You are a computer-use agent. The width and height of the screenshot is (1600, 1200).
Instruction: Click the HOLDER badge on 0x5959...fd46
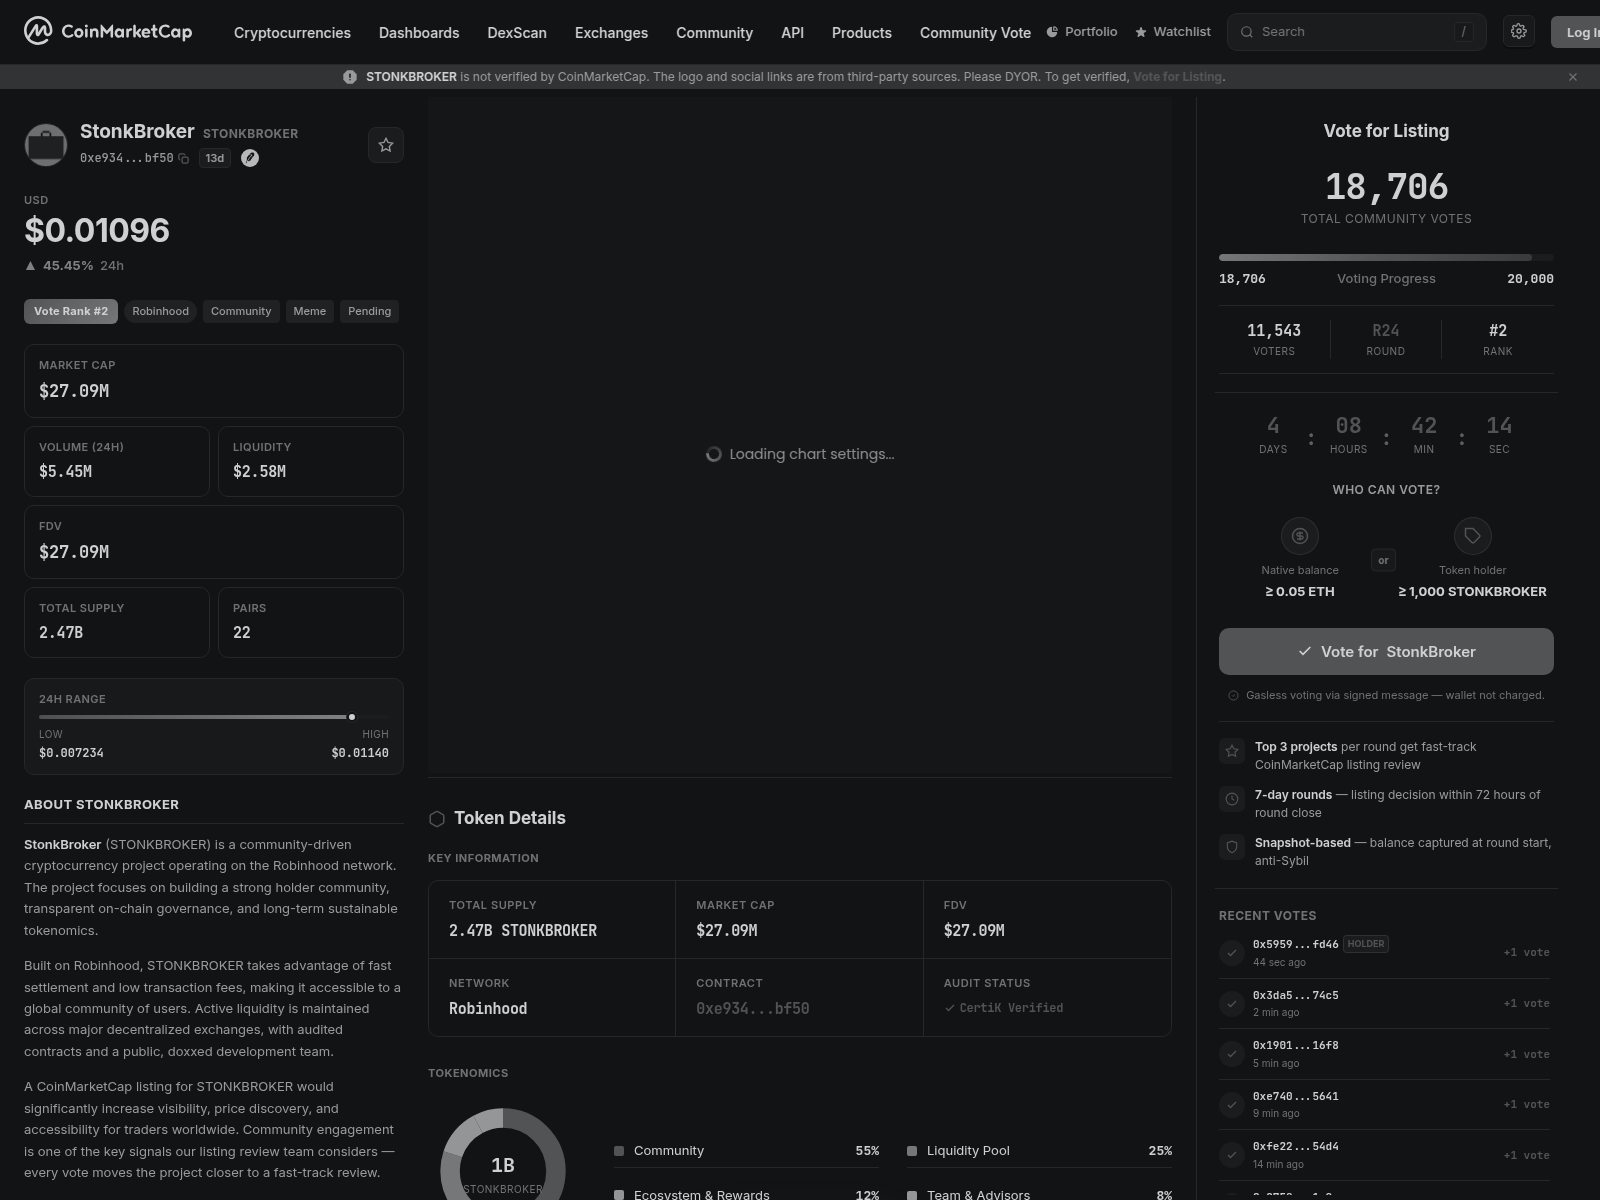coord(1366,944)
